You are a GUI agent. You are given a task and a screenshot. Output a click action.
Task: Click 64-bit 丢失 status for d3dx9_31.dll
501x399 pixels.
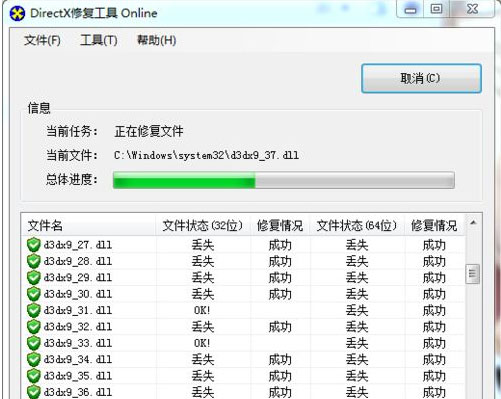click(357, 310)
